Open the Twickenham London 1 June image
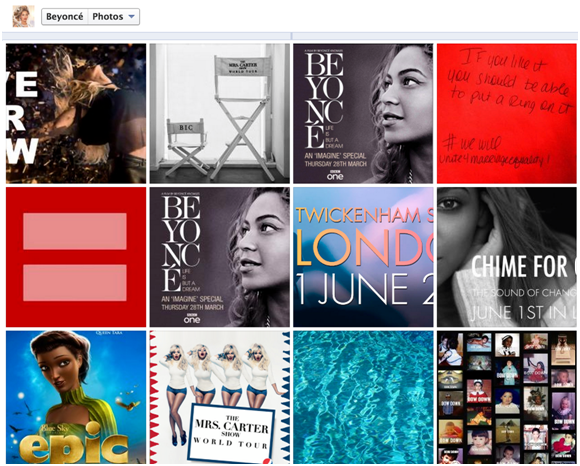The image size is (580, 466). point(363,257)
